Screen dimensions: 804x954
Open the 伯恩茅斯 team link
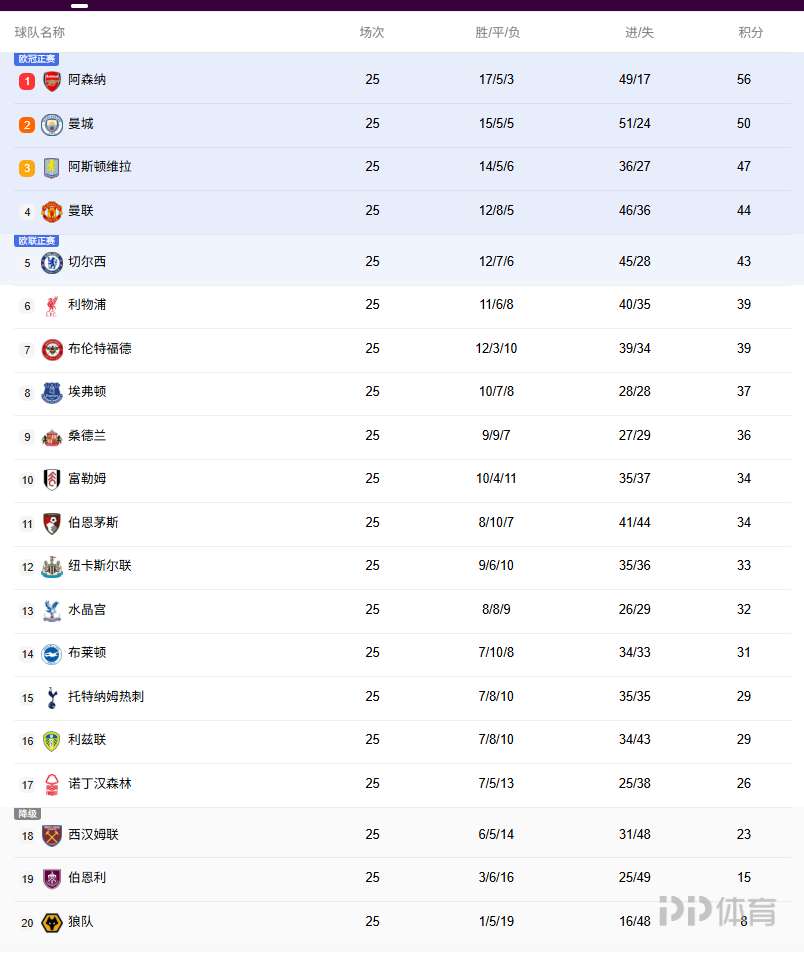pyautogui.click(x=93, y=522)
